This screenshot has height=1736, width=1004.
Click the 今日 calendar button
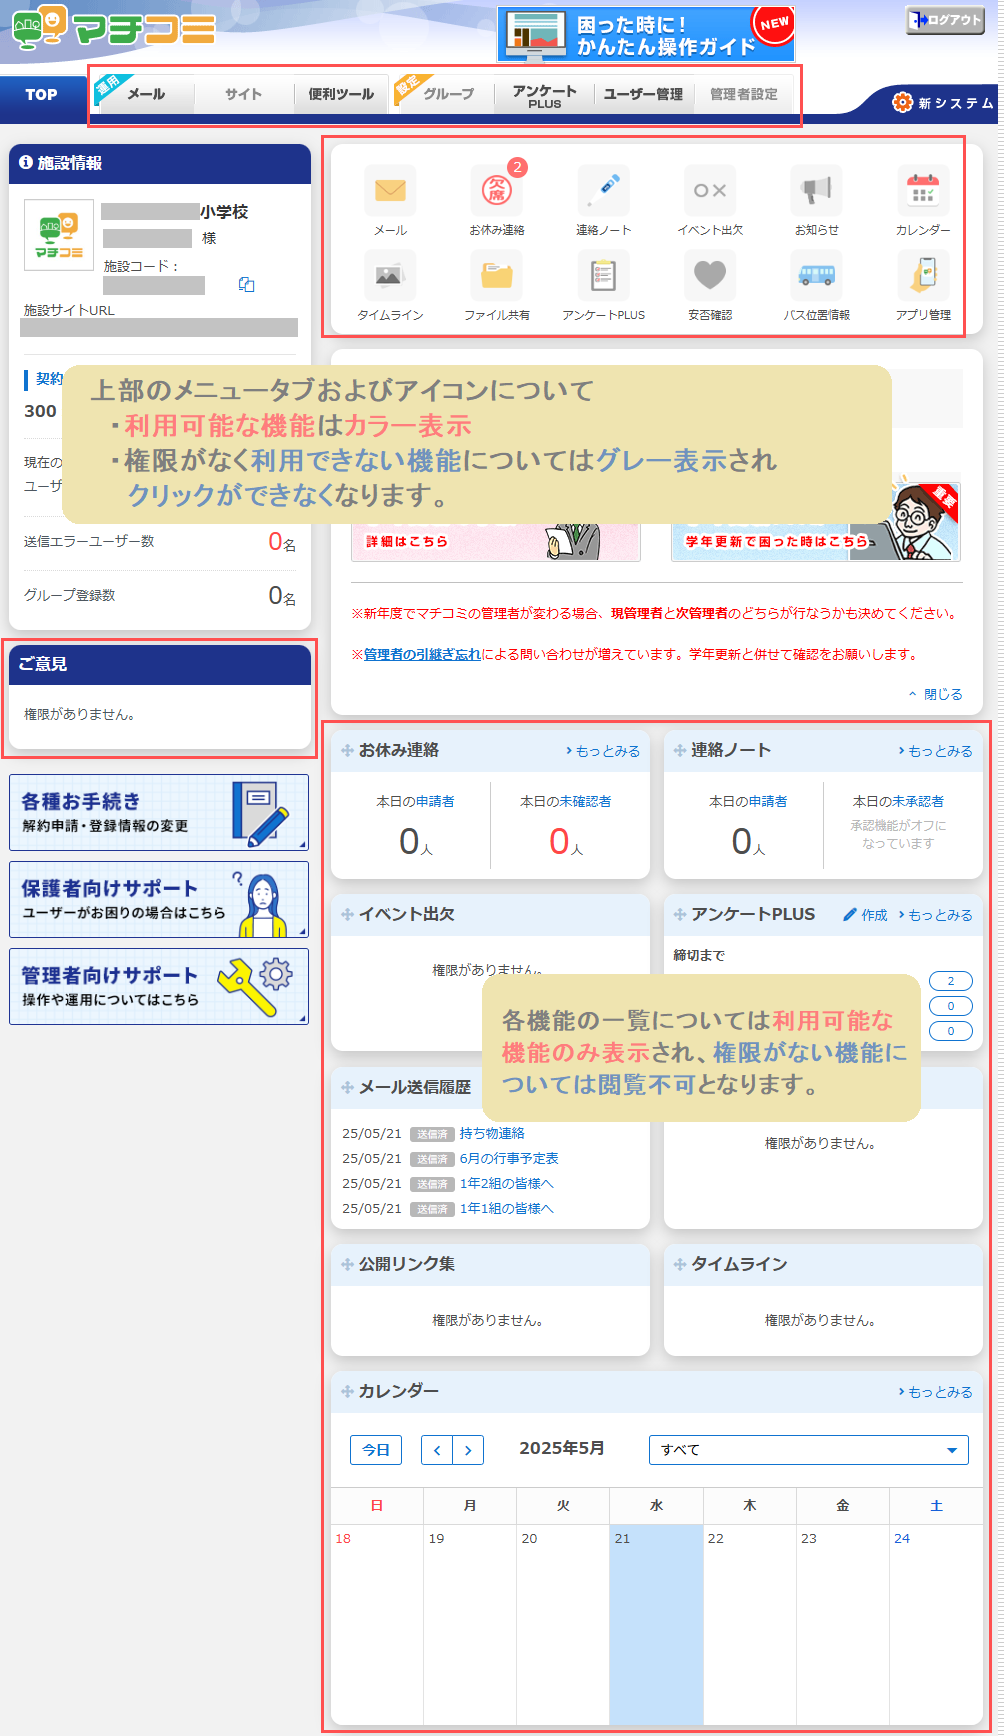(x=376, y=1450)
